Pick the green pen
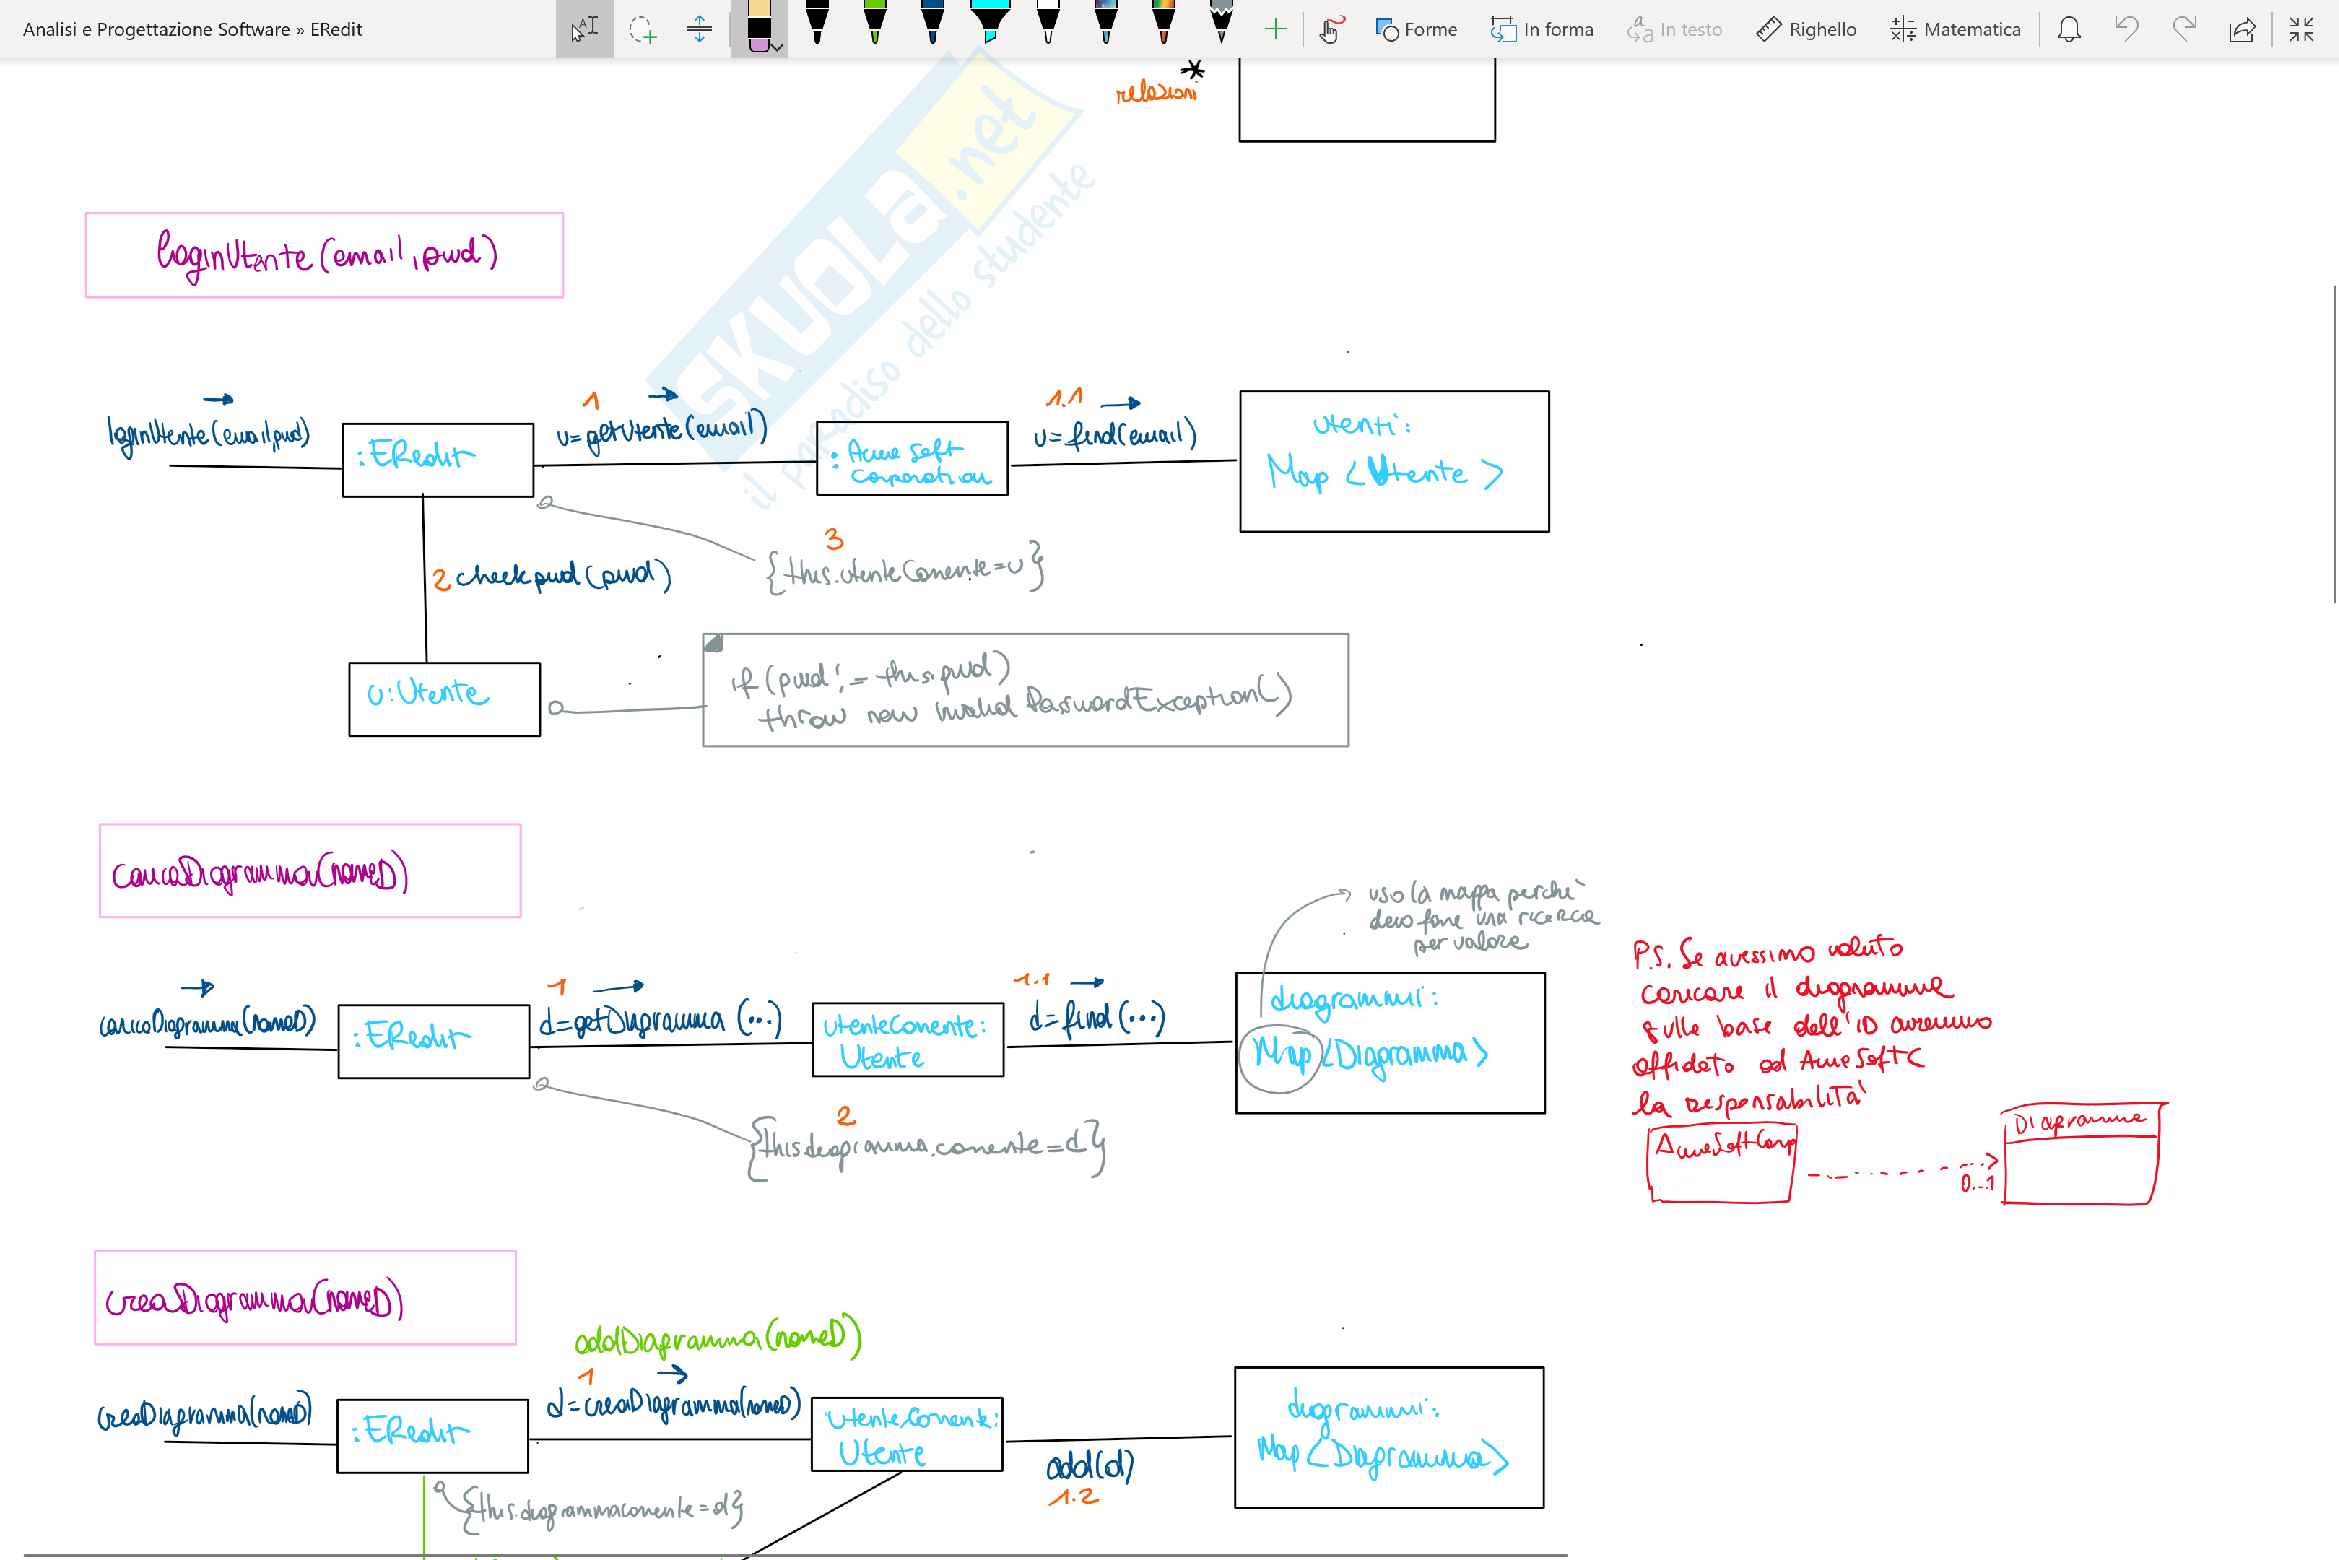The height and width of the screenshot is (1560, 2339). pyautogui.click(x=875, y=24)
